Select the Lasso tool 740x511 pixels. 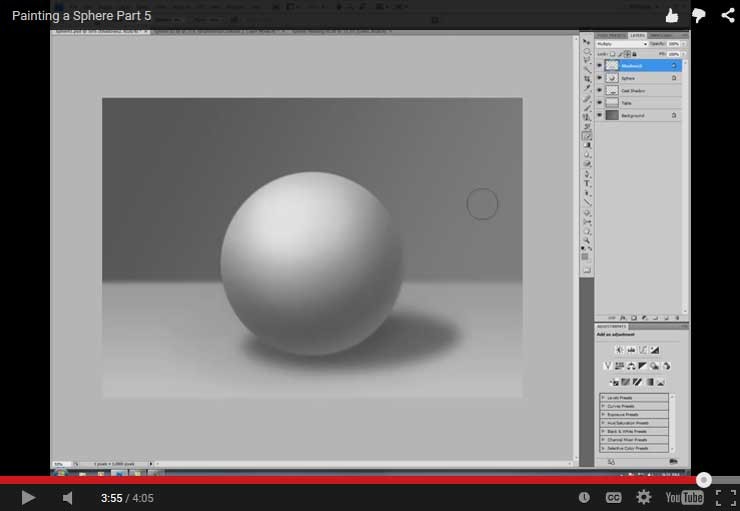pos(587,60)
